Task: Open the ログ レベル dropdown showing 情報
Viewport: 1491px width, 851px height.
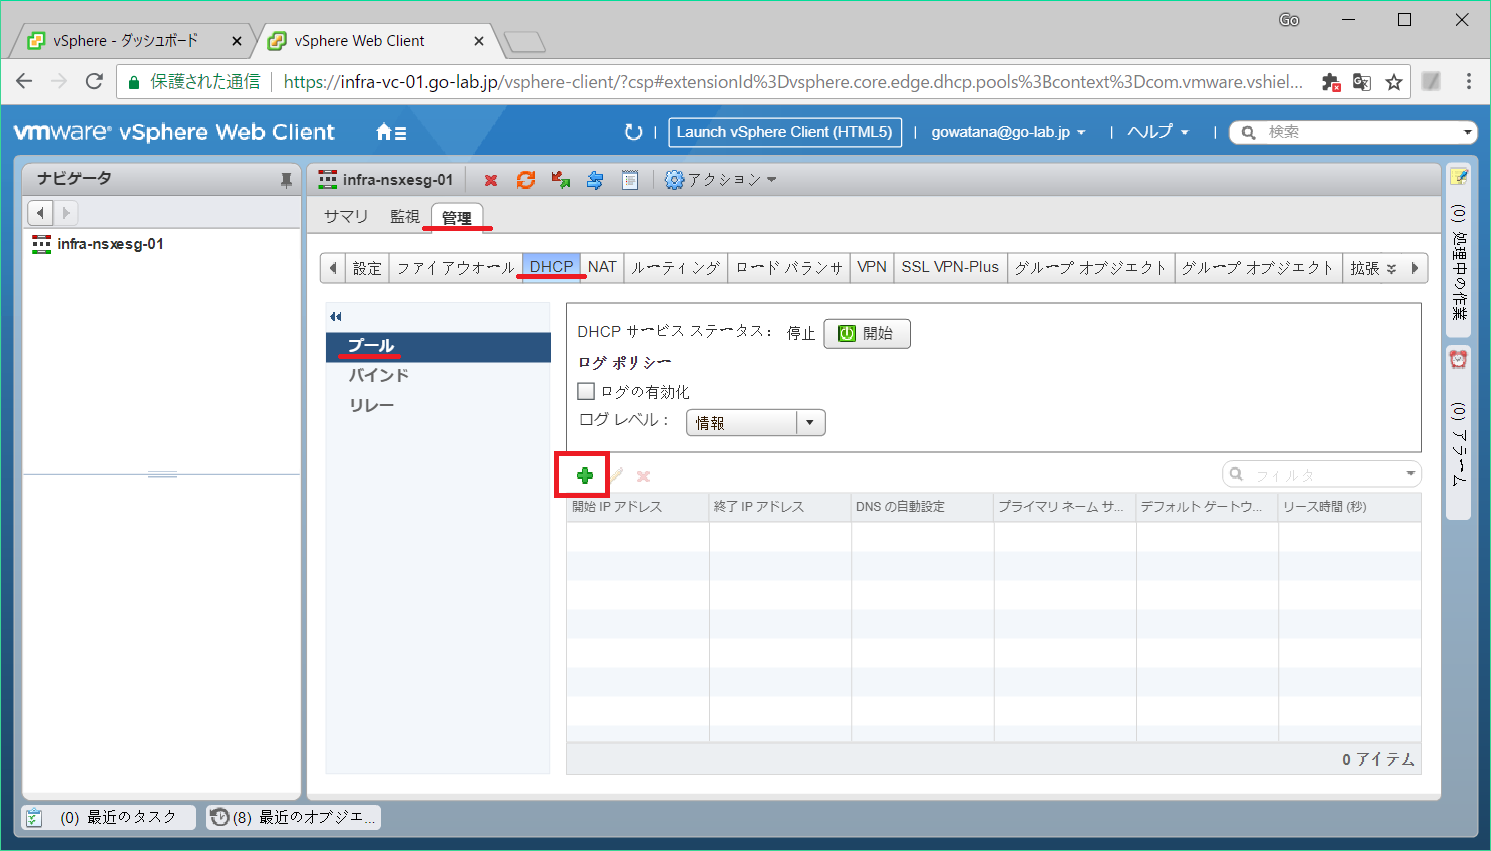Action: click(x=756, y=422)
